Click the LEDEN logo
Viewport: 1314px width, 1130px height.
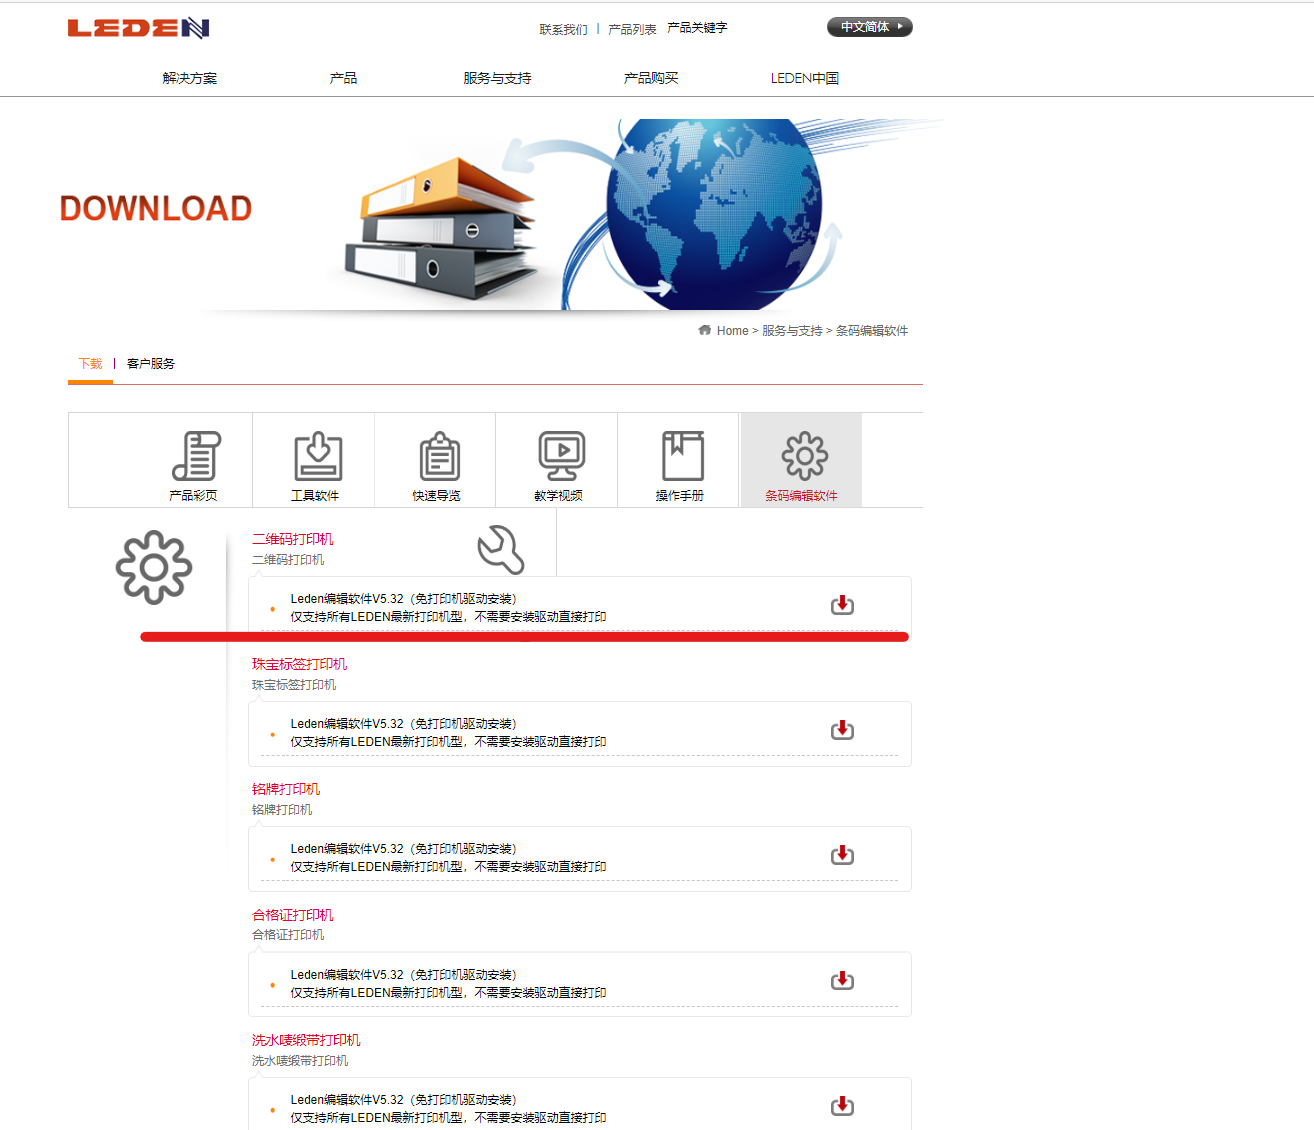(139, 28)
